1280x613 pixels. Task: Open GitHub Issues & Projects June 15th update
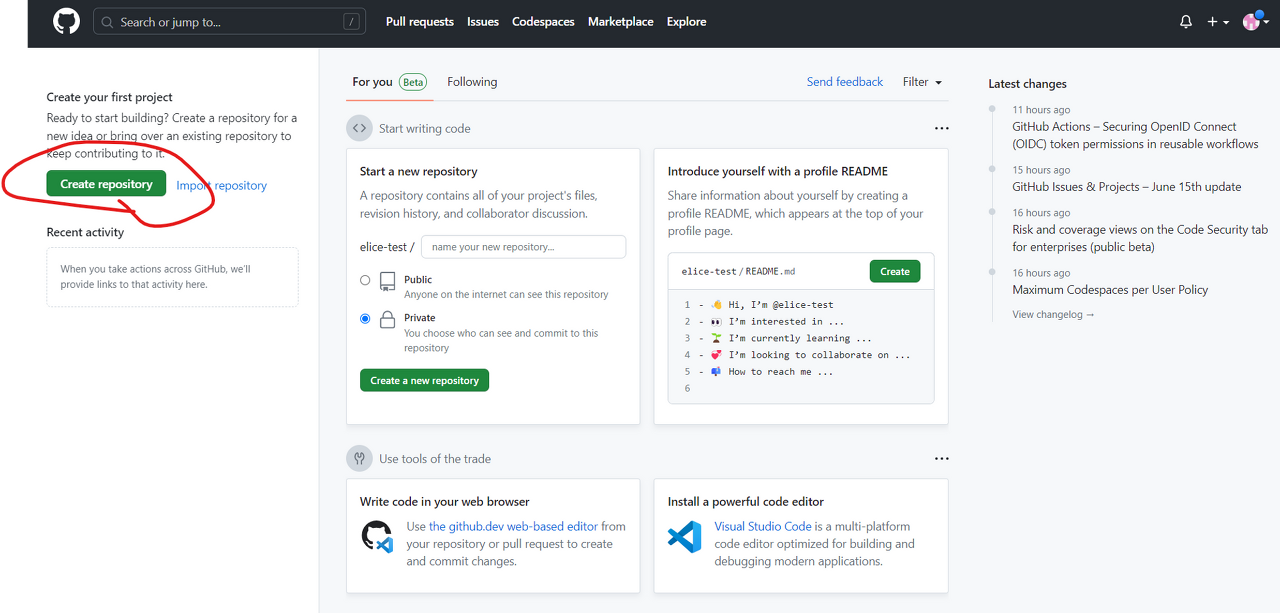coord(1126,187)
